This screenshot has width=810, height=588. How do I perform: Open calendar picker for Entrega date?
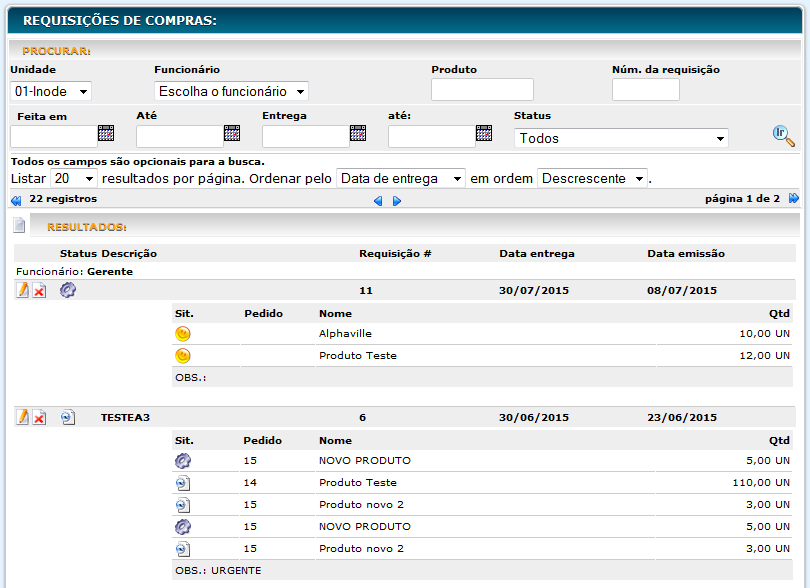(x=358, y=134)
